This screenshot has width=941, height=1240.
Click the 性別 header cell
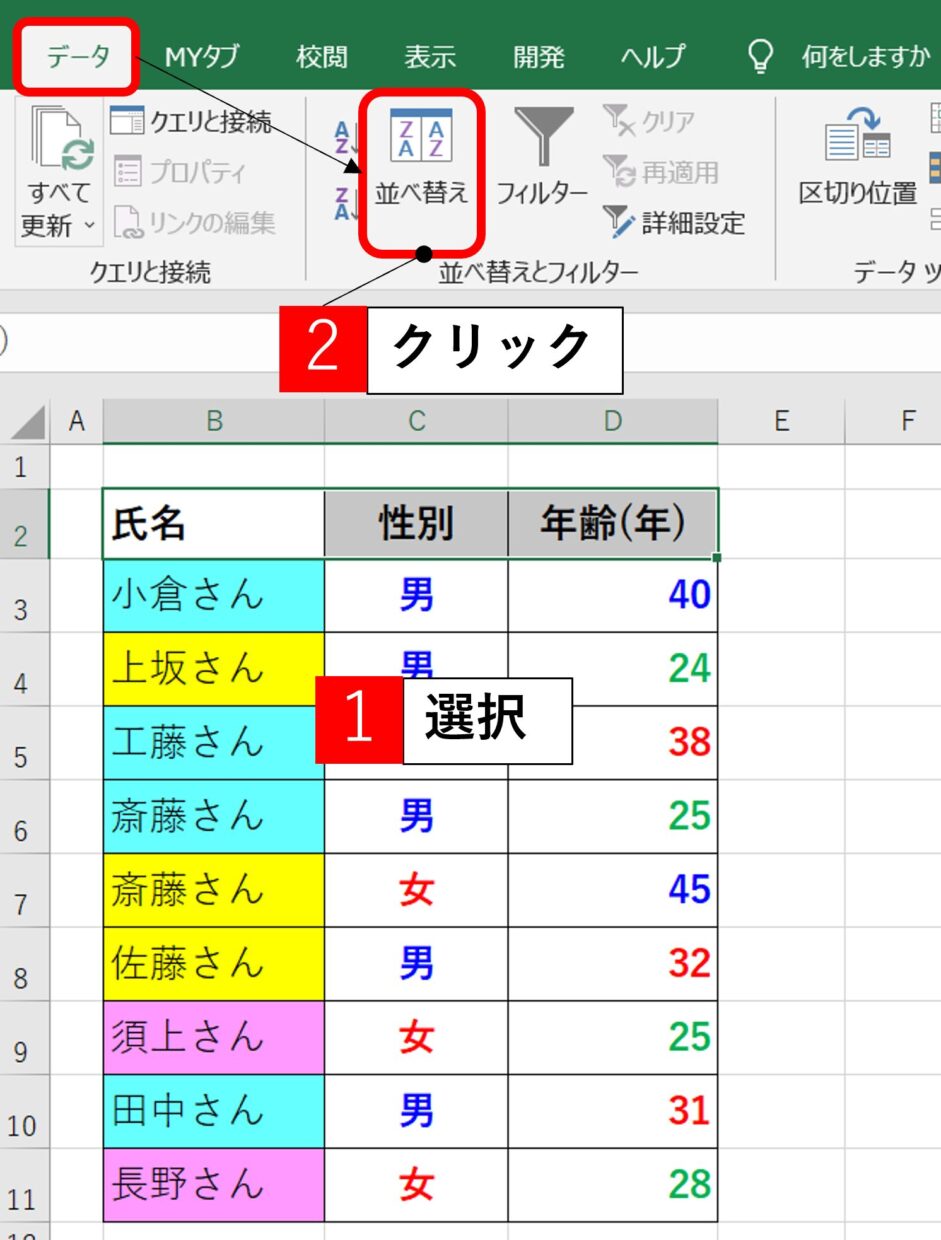click(416, 523)
